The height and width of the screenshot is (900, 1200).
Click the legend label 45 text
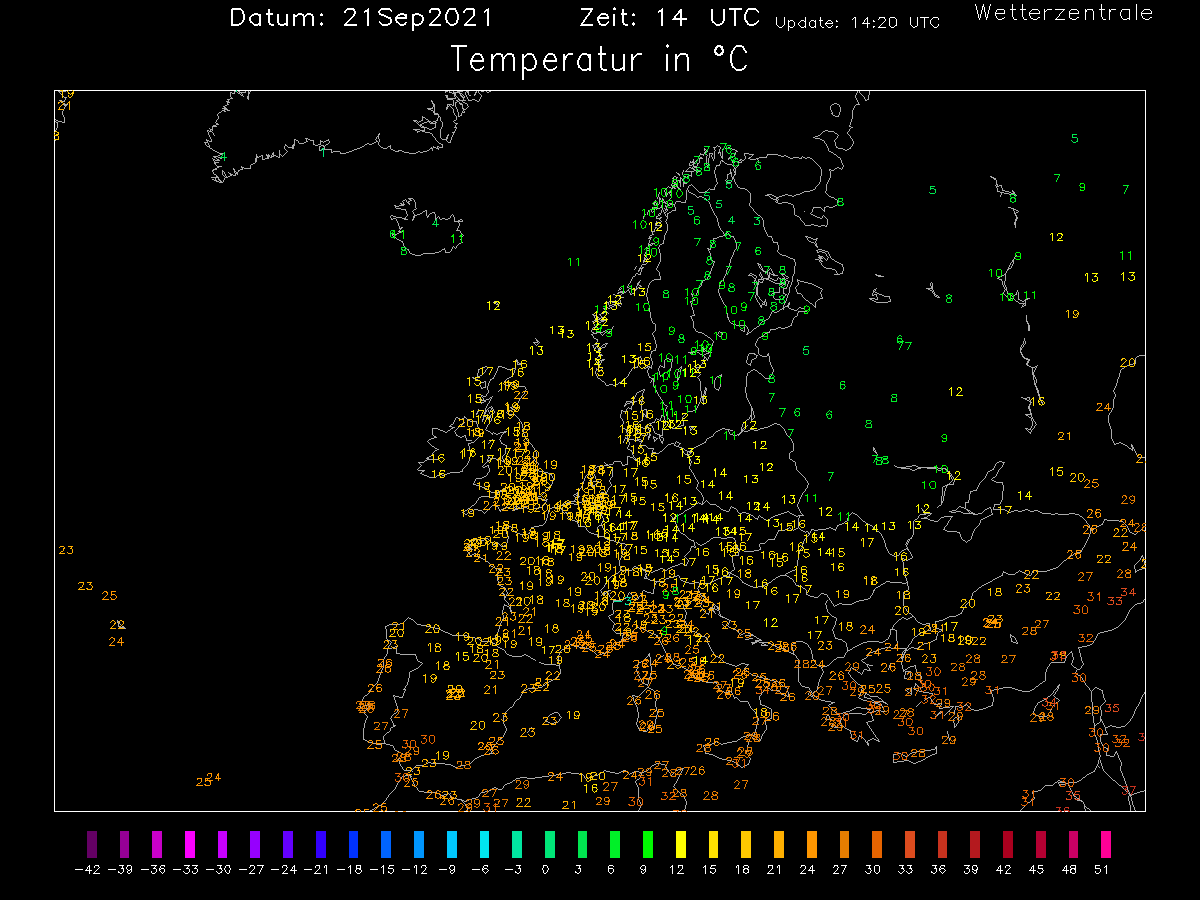coord(1040,869)
